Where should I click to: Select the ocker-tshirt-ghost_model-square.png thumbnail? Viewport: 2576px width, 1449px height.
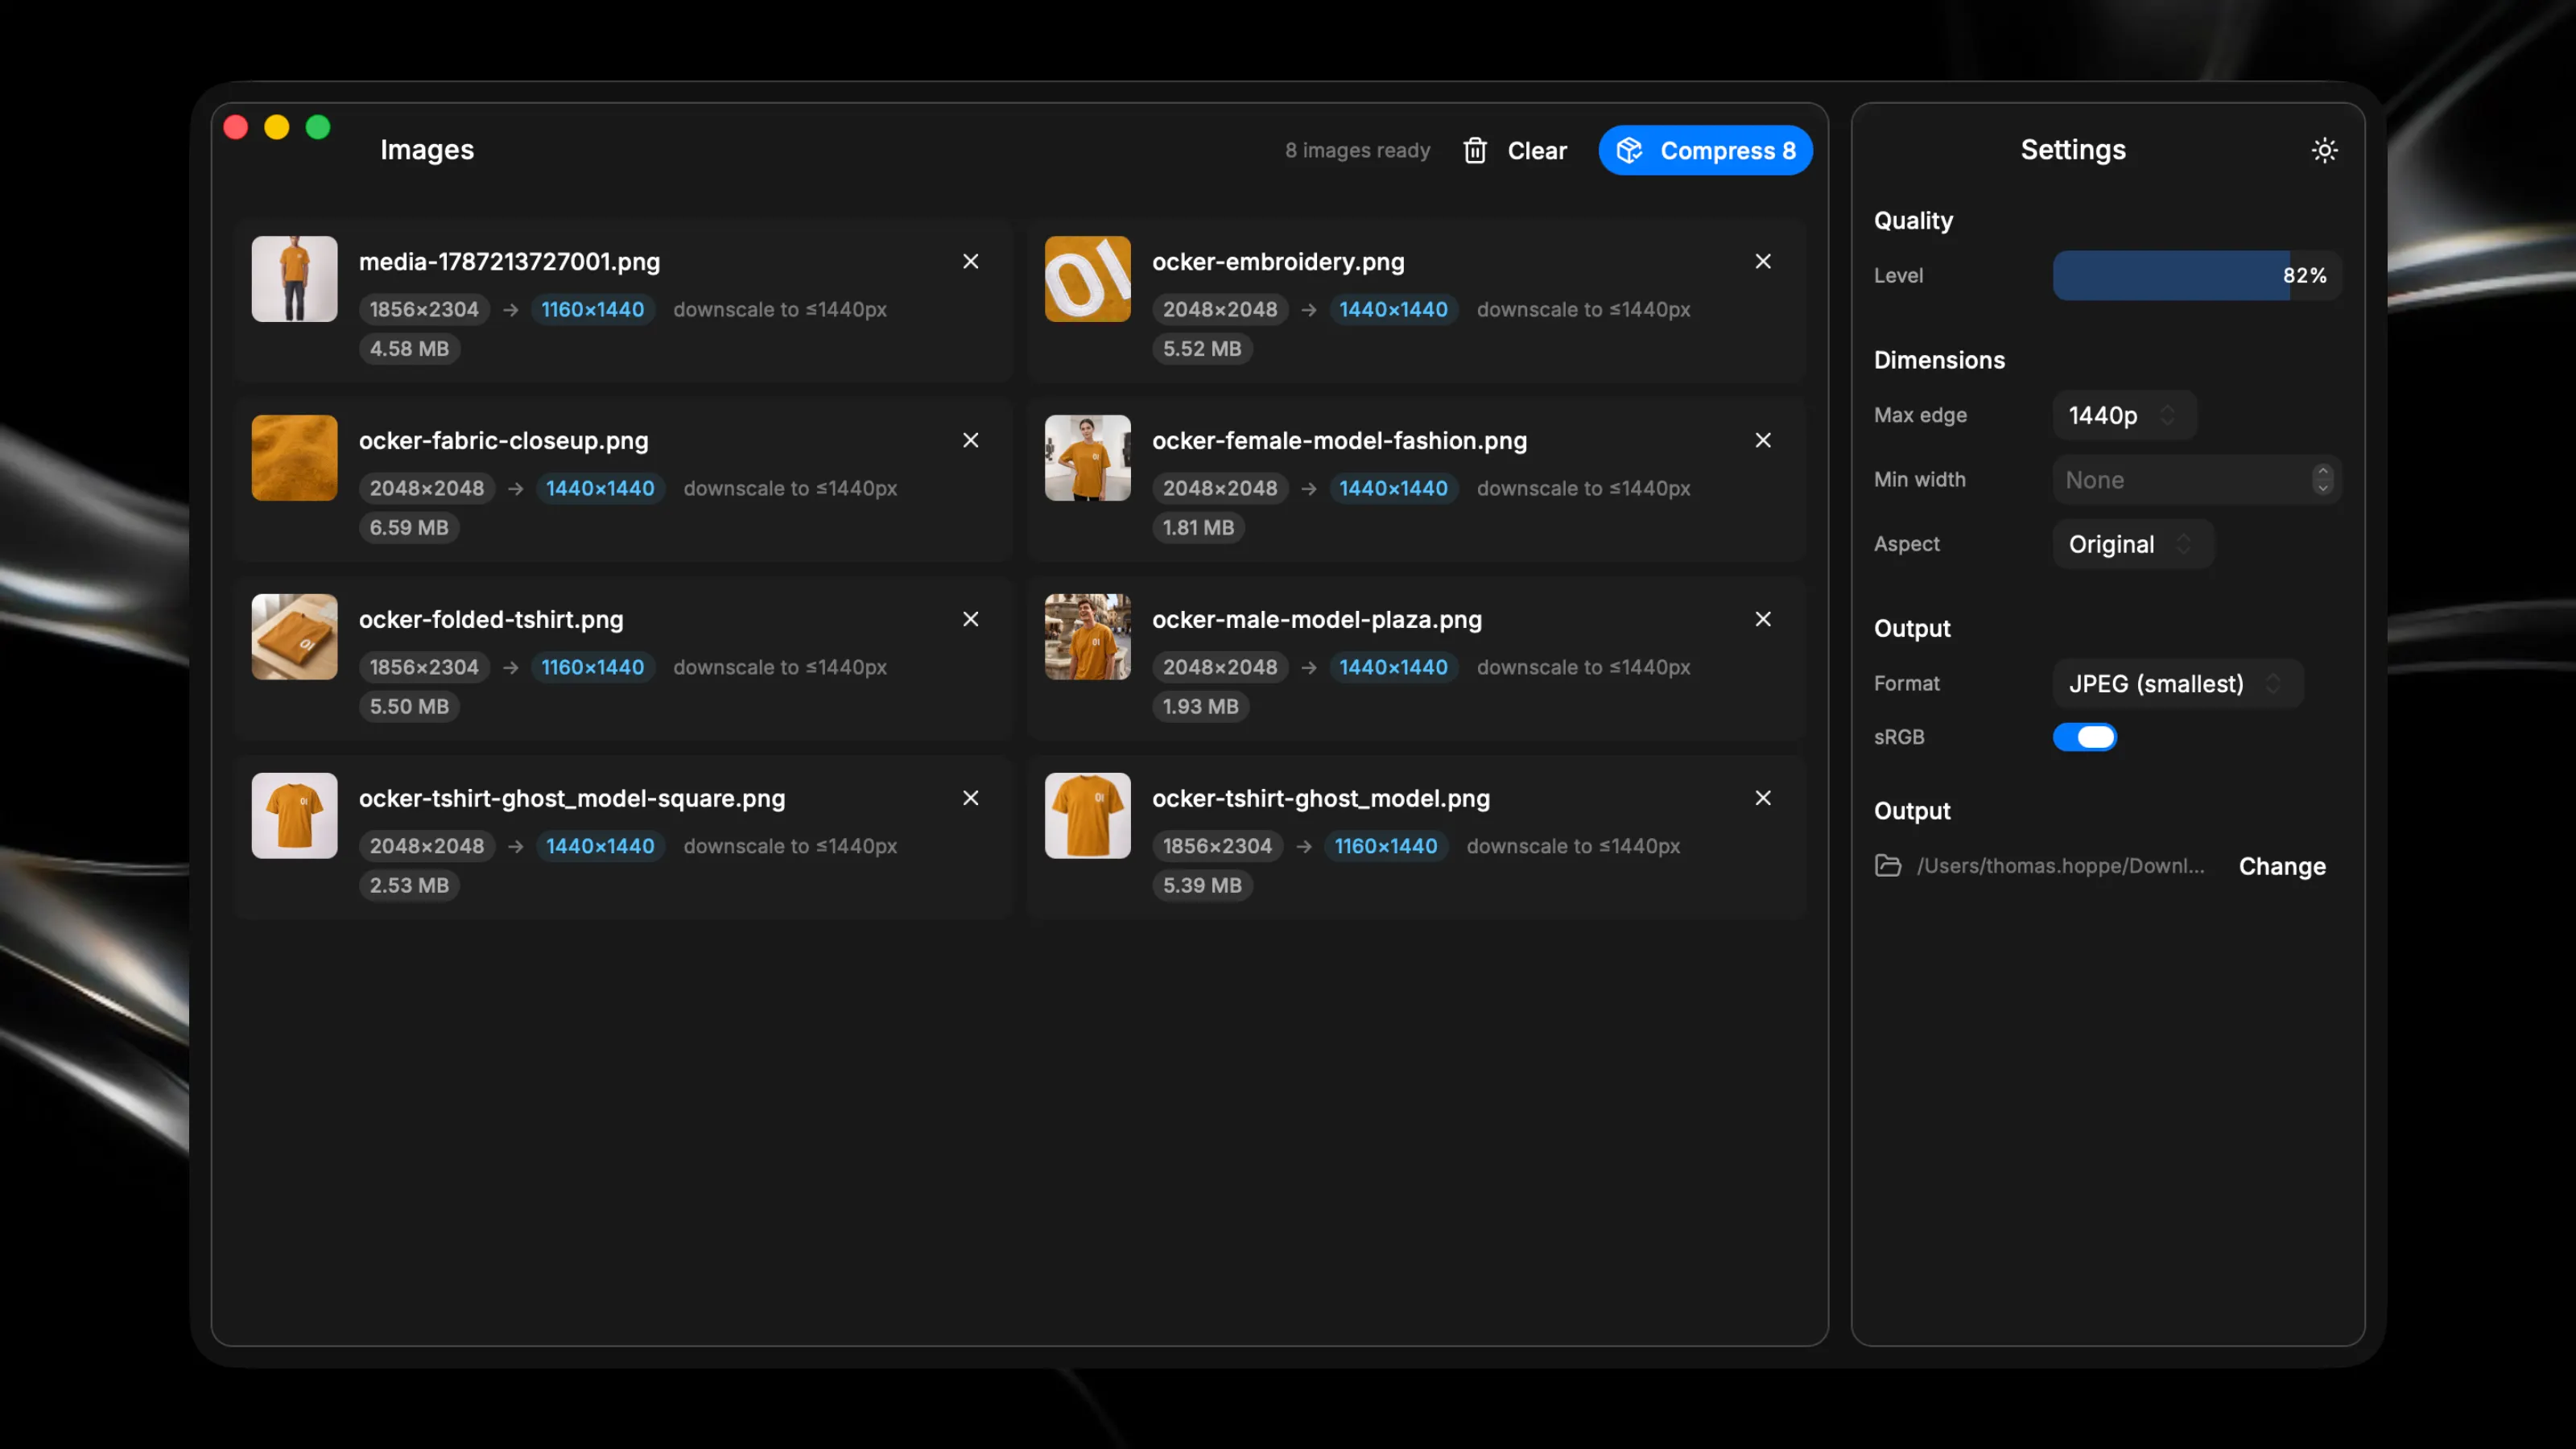pos(294,816)
